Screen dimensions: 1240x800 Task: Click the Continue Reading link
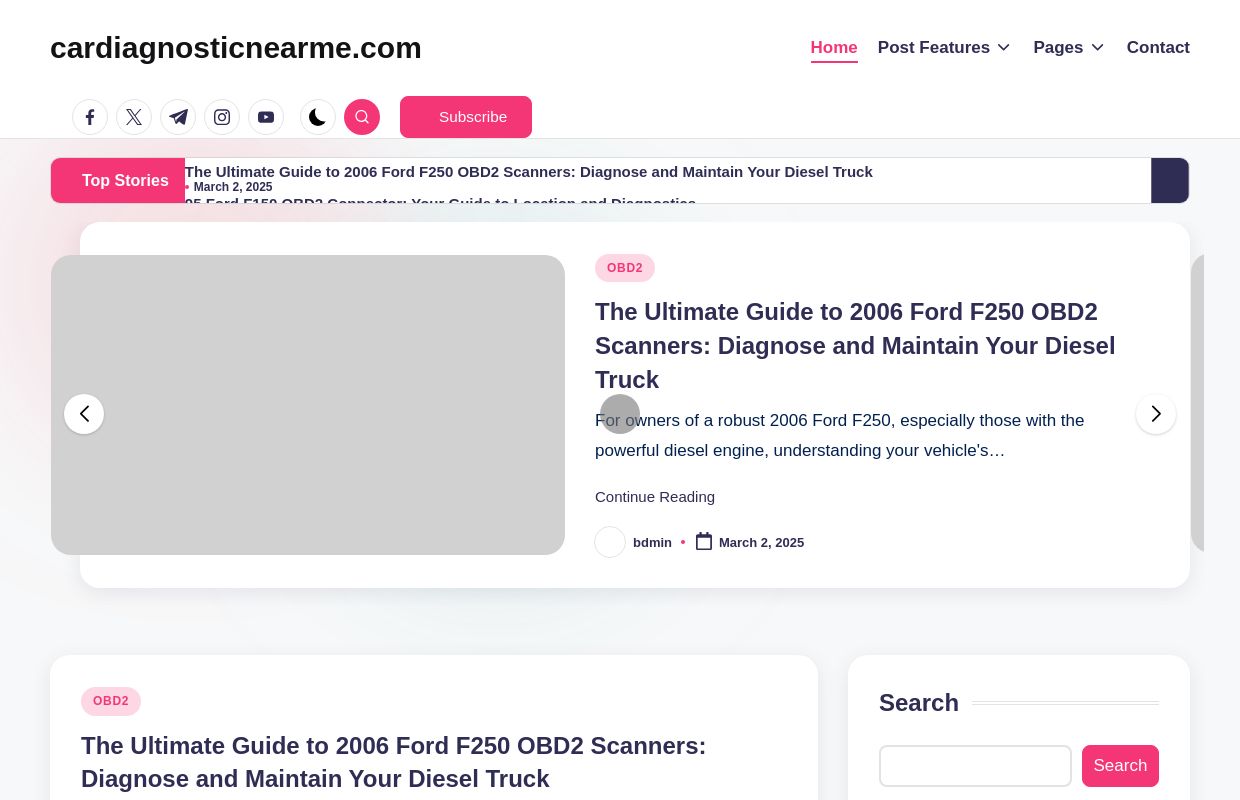tap(655, 497)
